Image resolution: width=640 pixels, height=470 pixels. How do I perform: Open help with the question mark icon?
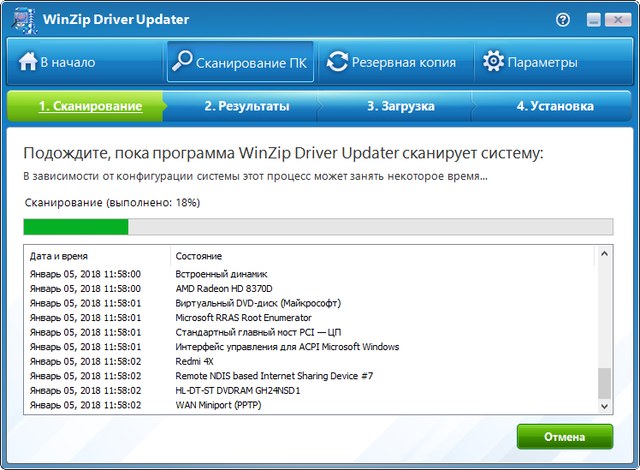(x=565, y=19)
